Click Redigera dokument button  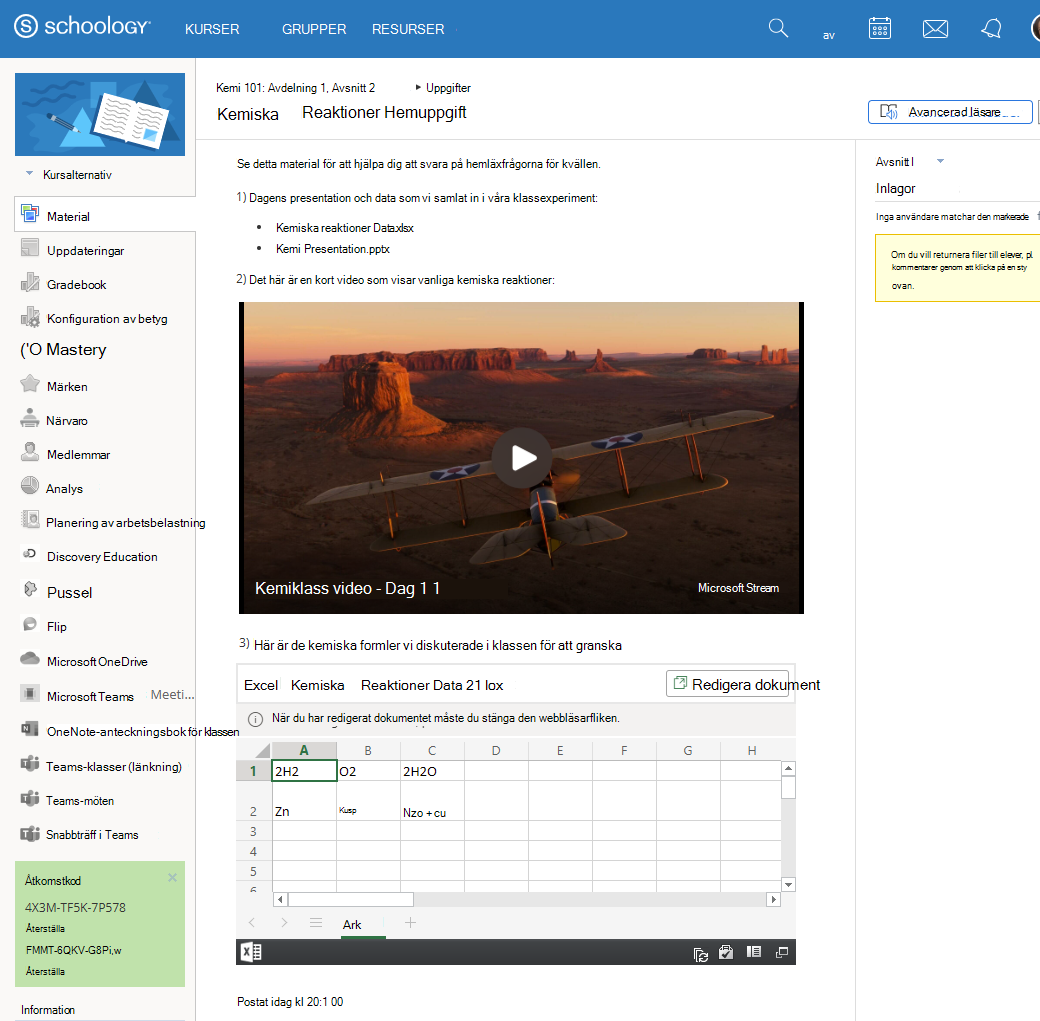(728, 683)
